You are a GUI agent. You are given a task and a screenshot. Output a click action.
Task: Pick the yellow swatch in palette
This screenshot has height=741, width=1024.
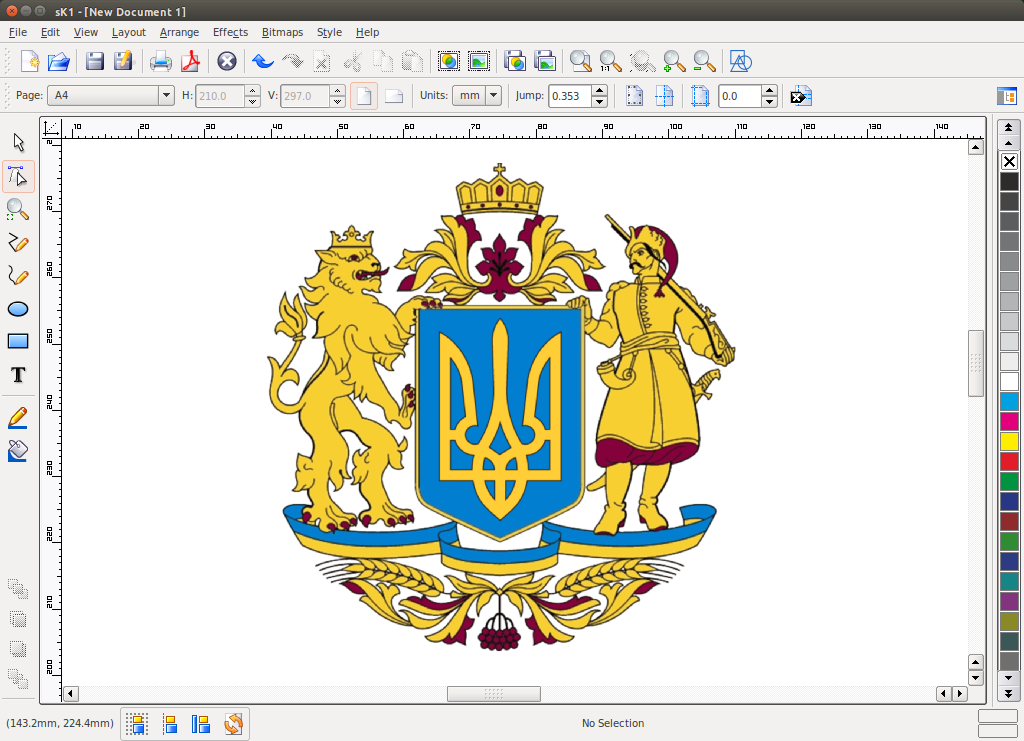click(x=1009, y=441)
